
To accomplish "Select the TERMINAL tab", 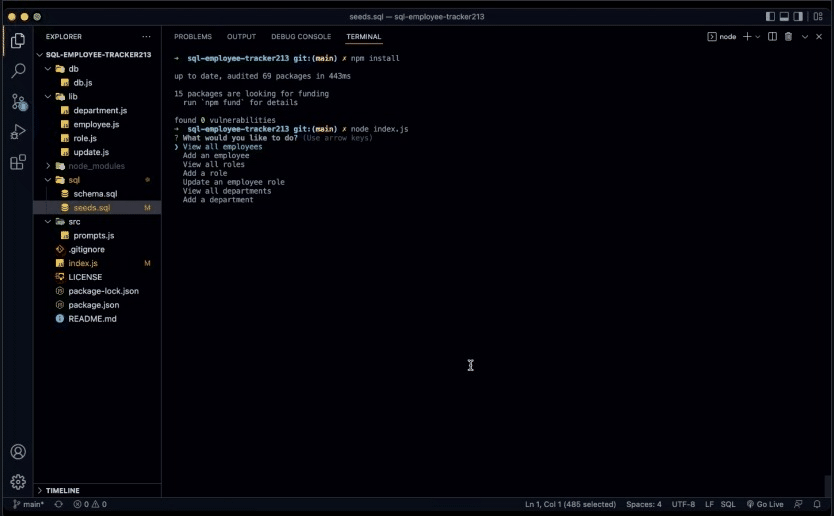I will pos(364,37).
